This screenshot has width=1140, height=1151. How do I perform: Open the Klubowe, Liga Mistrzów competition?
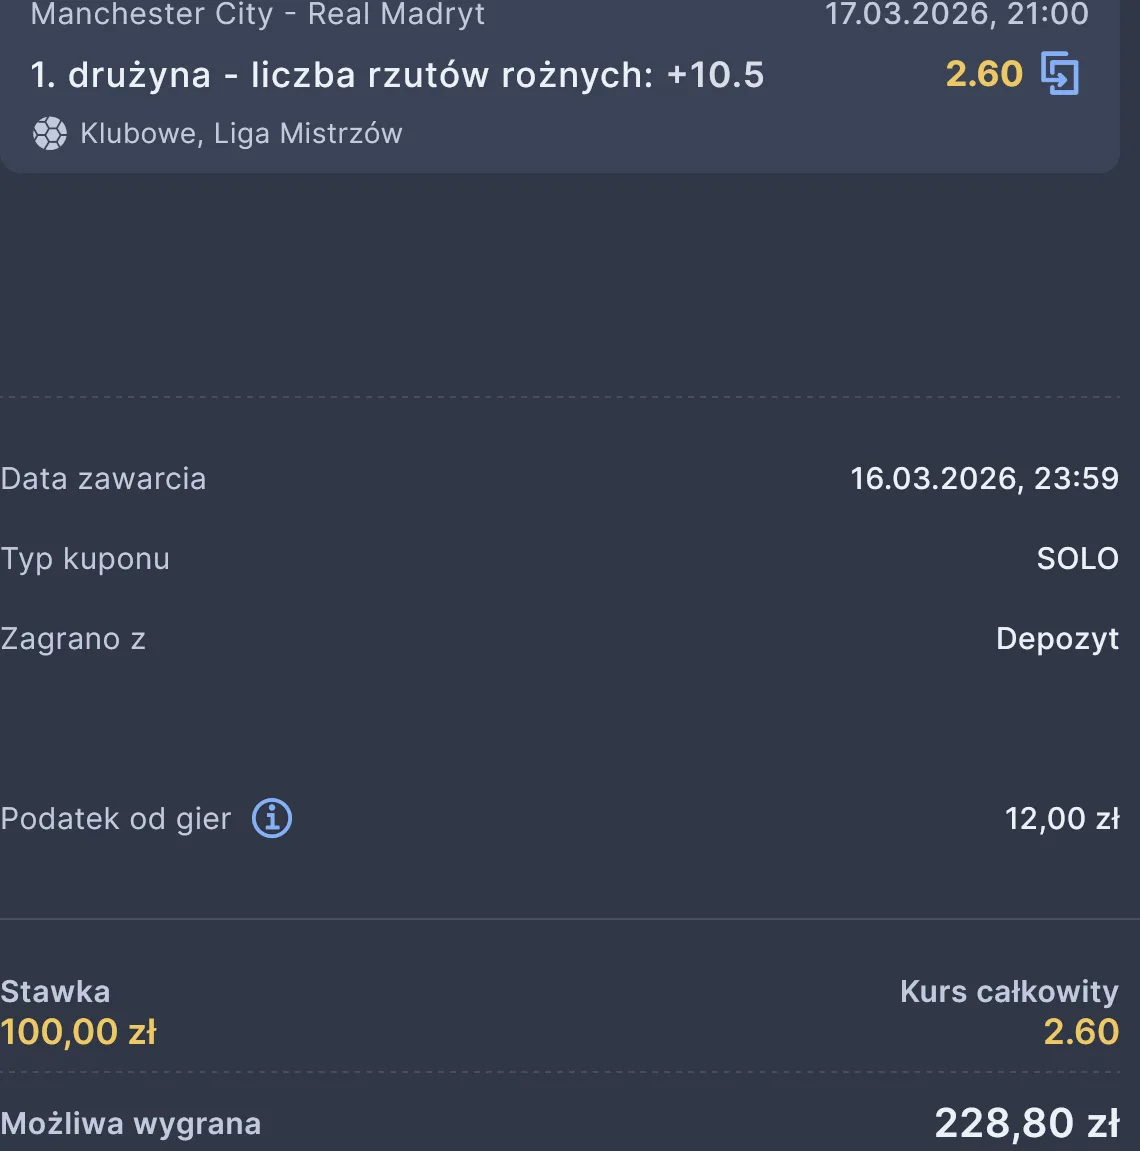241,133
